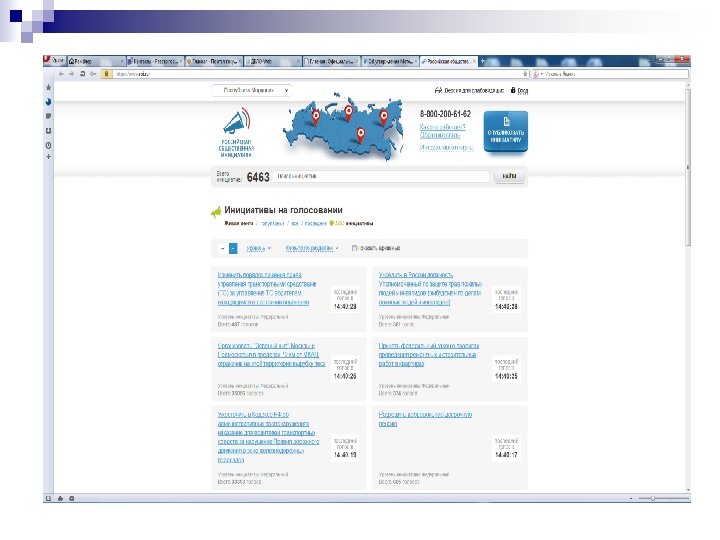Click bookmark star in the address bar
The image size is (720, 540).
525,74
